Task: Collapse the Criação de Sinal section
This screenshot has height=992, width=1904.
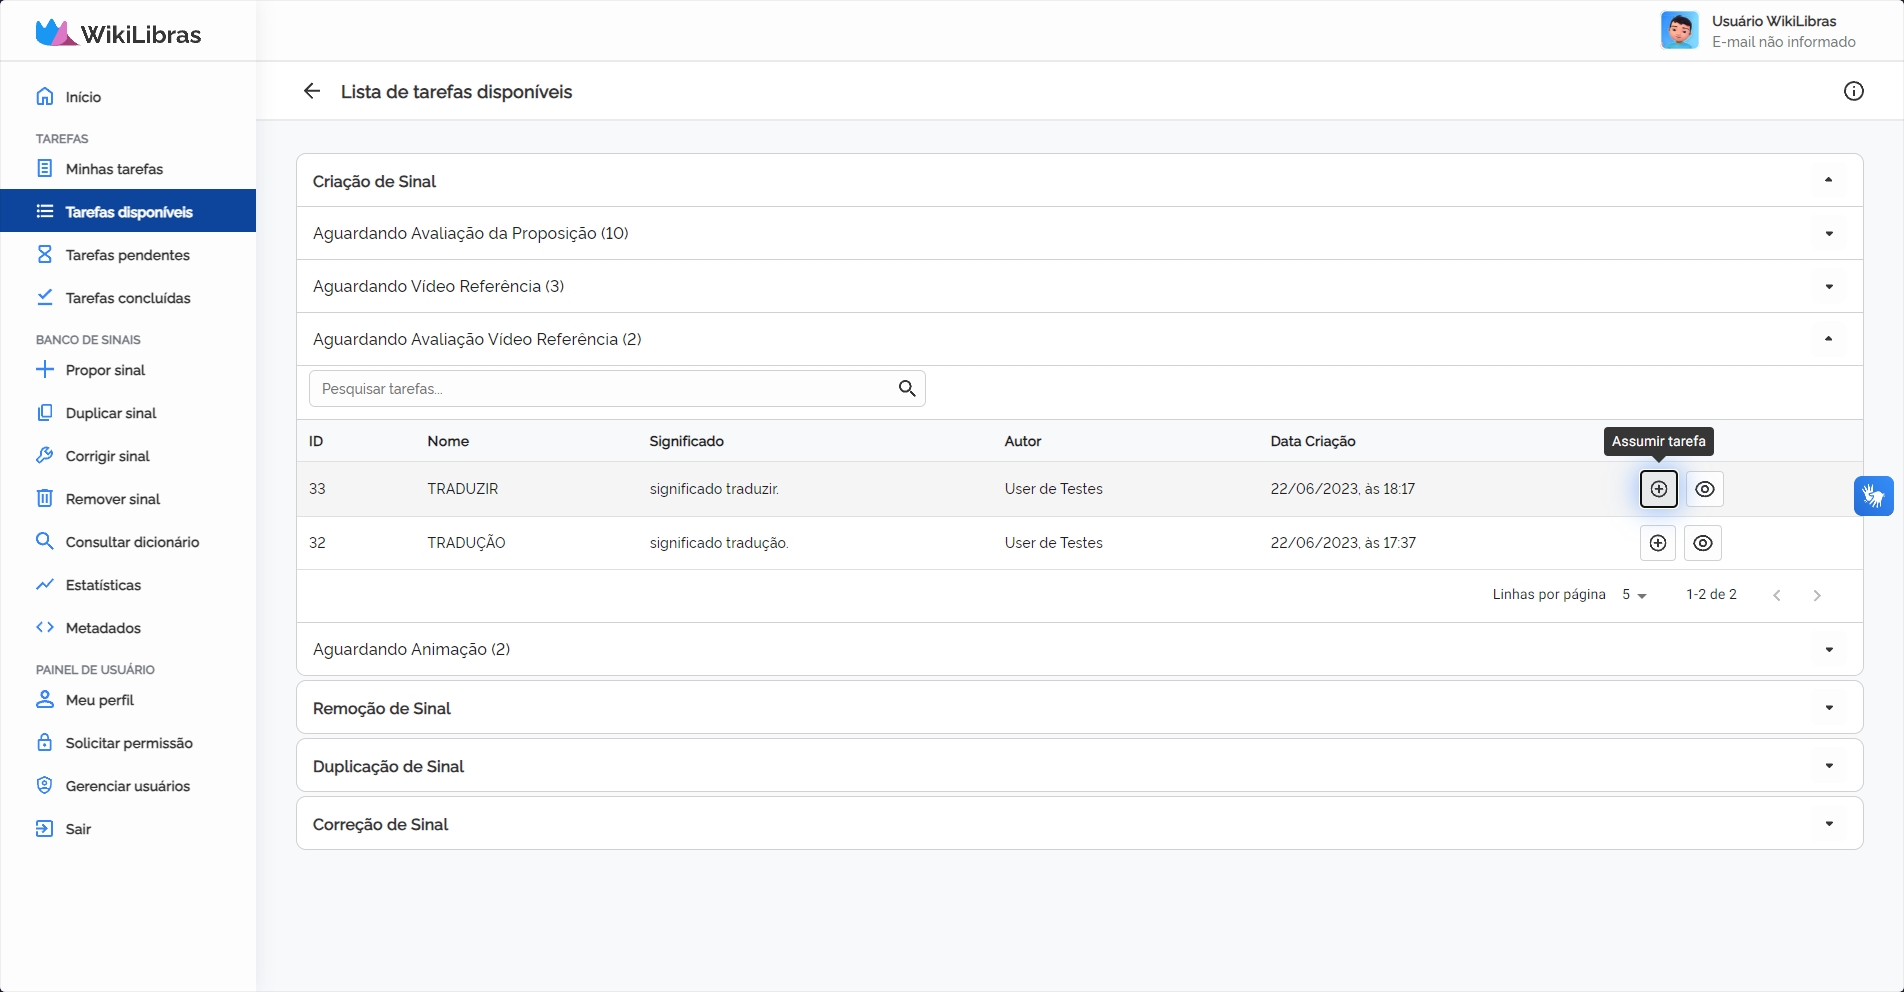Action: coord(1828,181)
